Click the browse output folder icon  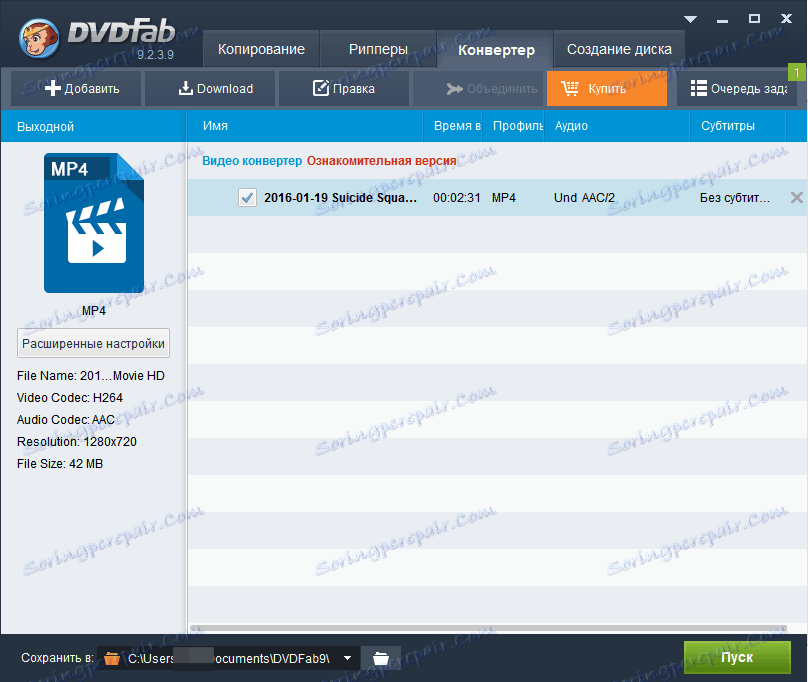click(381, 658)
